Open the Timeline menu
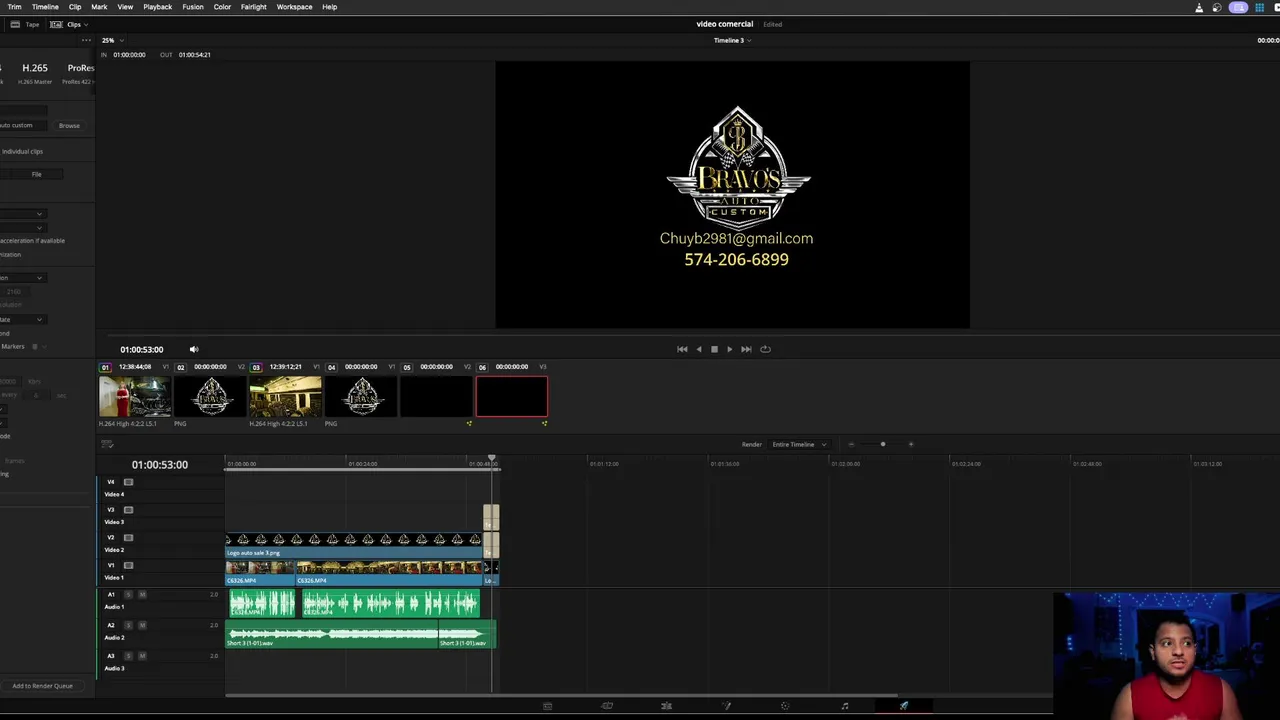Viewport: 1280px width, 720px height. point(45,7)
